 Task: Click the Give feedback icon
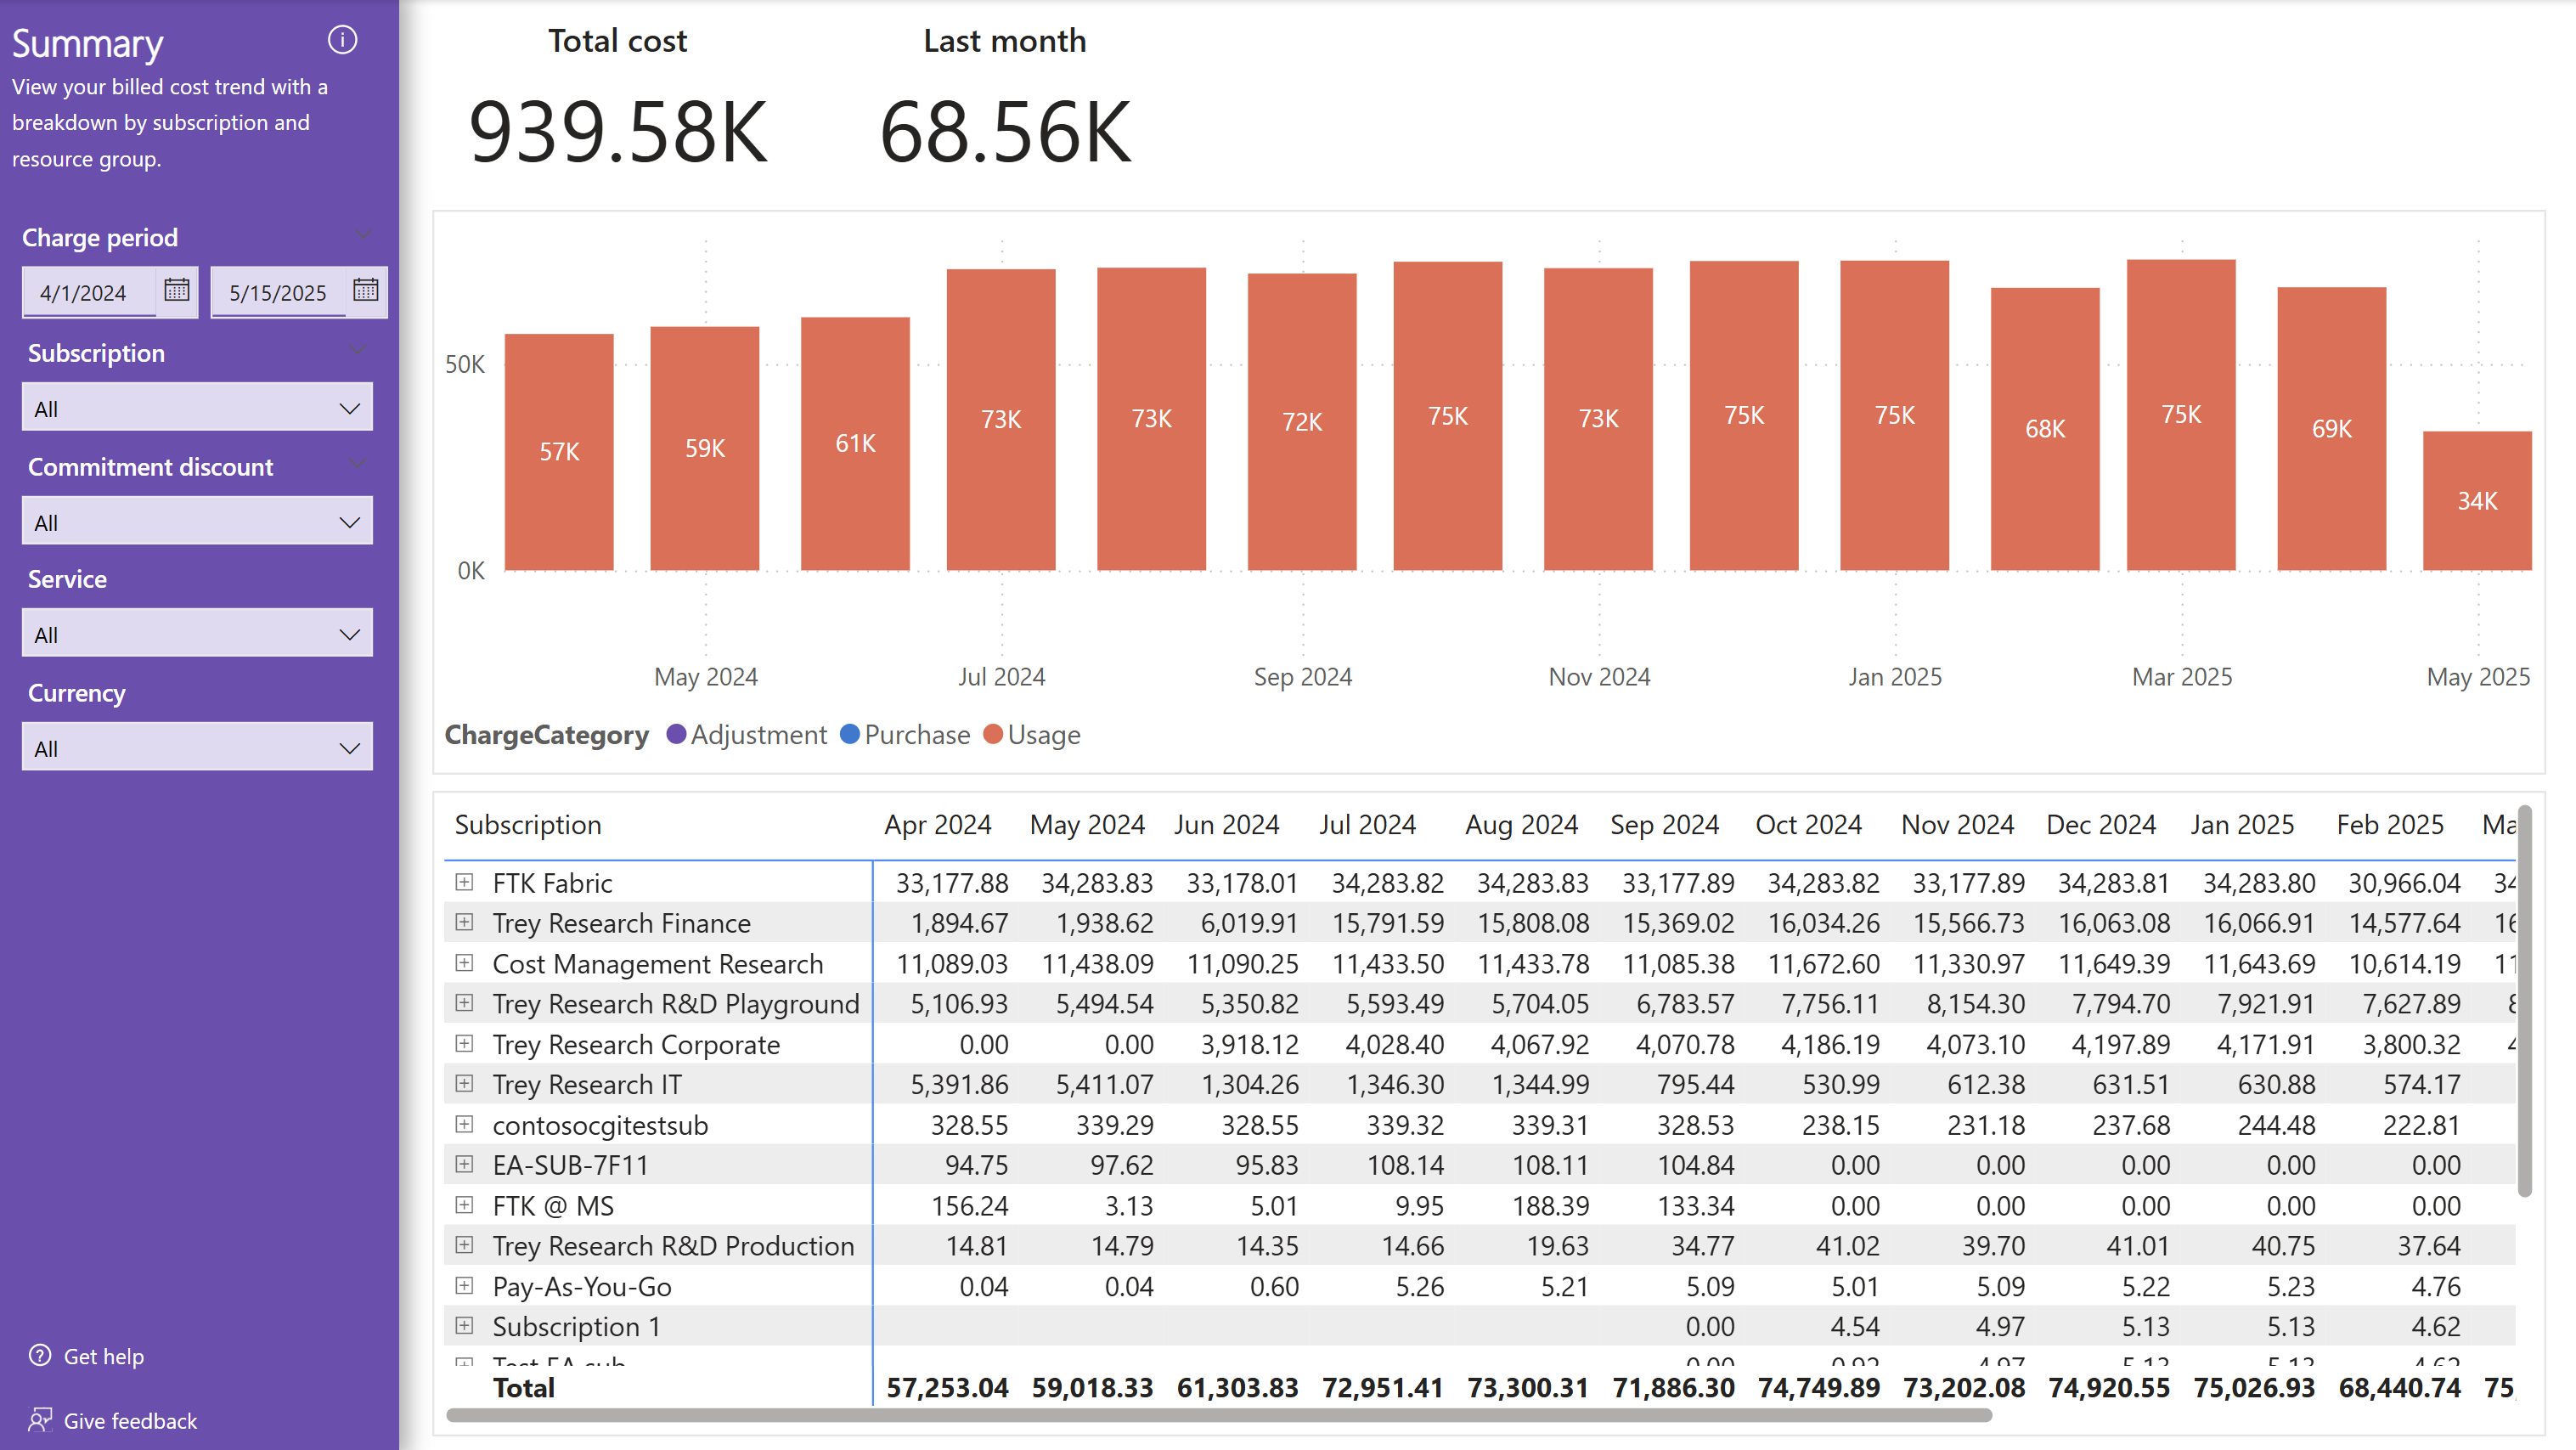click(40, 1420)
